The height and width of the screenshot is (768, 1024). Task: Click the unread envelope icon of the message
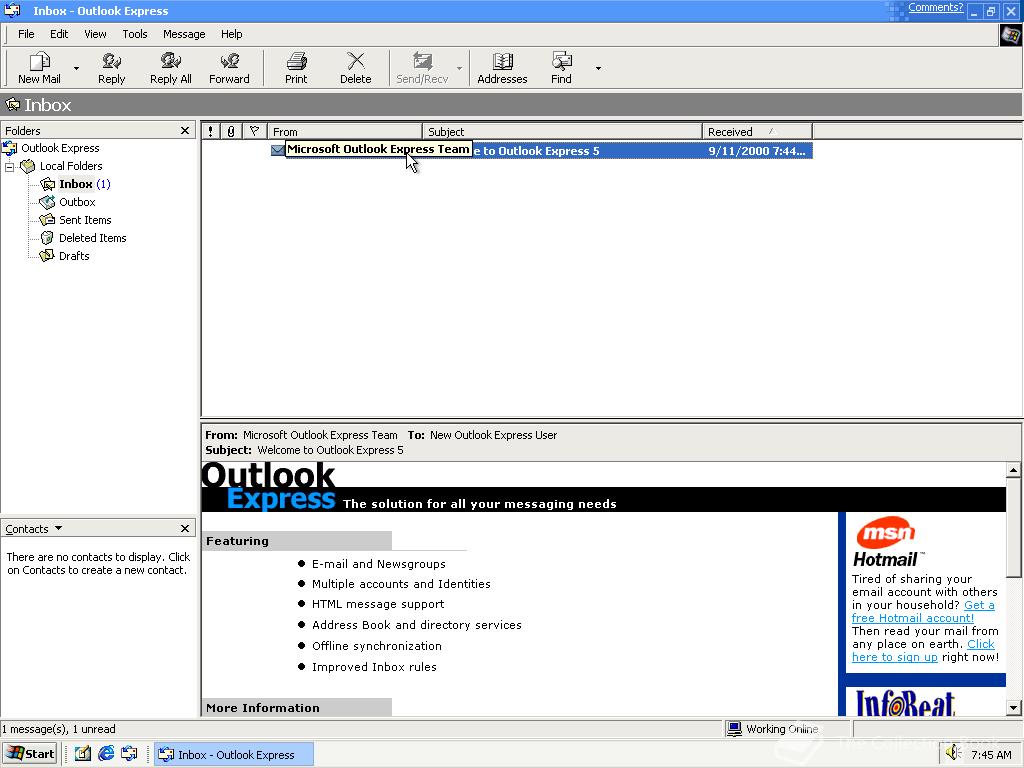coord(278,151)
